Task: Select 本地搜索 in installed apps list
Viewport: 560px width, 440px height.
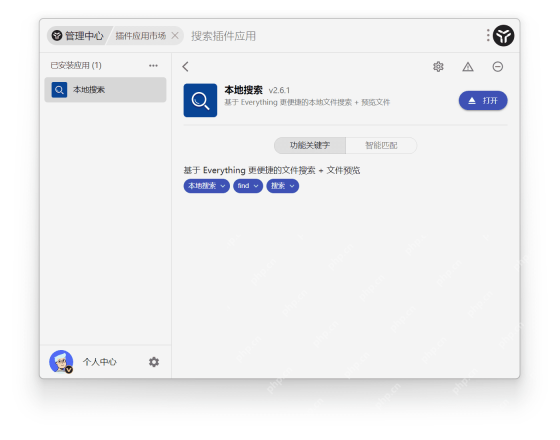Action: coord(105,90)
